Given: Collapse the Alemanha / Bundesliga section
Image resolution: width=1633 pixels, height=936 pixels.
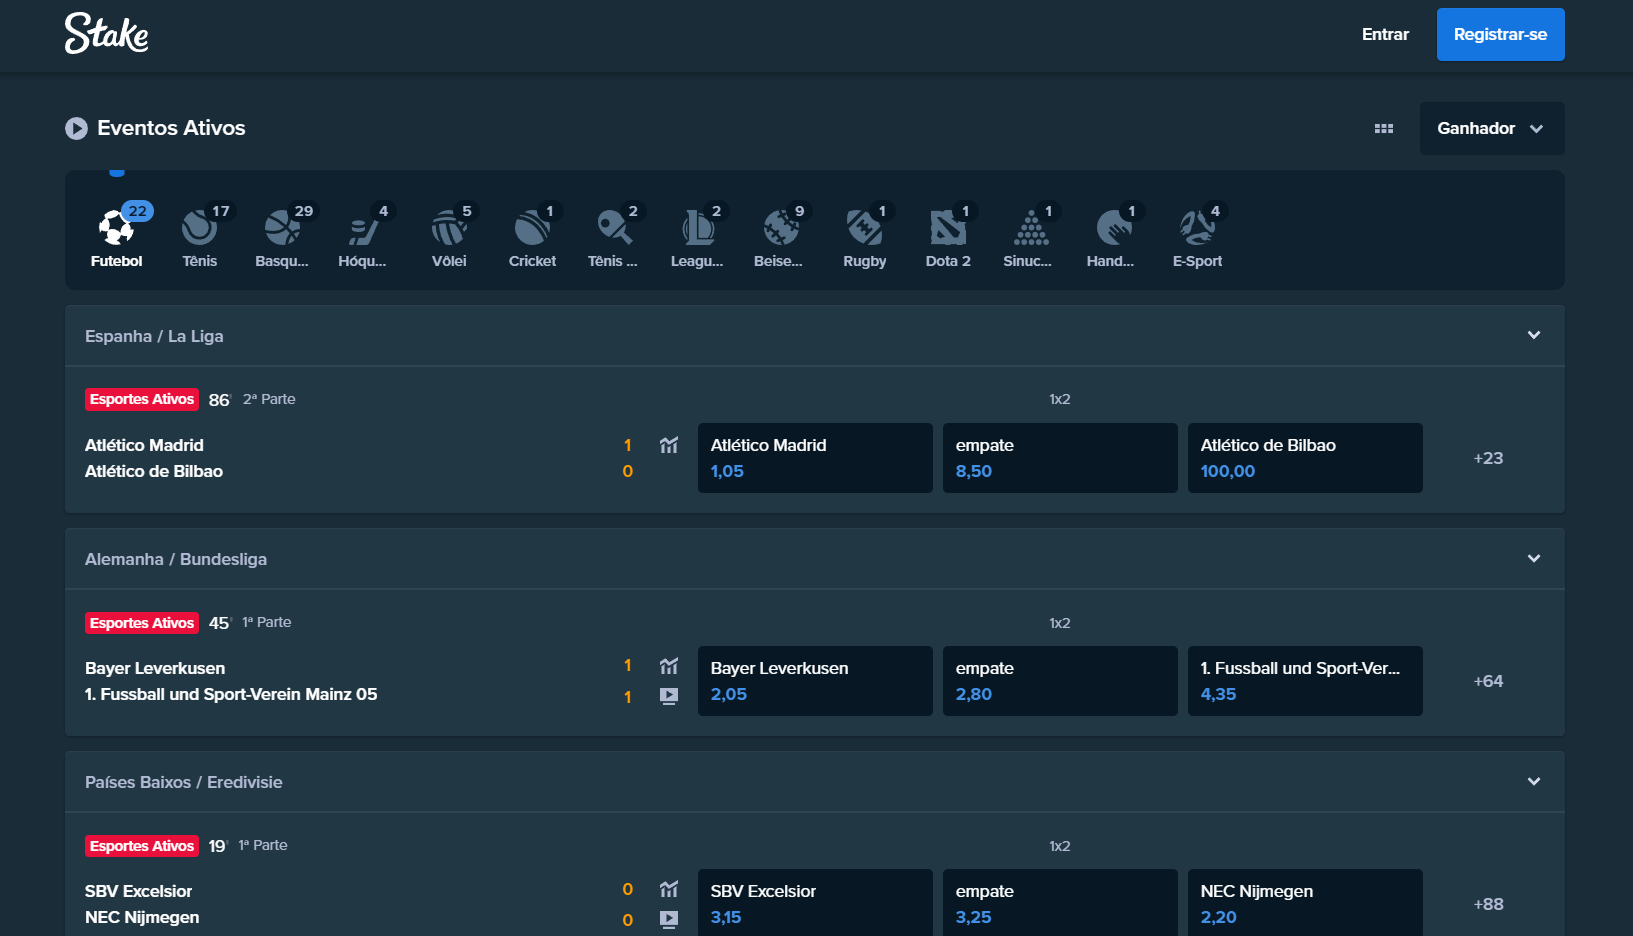Looking at the screenshot, I should (x=1533, y=559).
